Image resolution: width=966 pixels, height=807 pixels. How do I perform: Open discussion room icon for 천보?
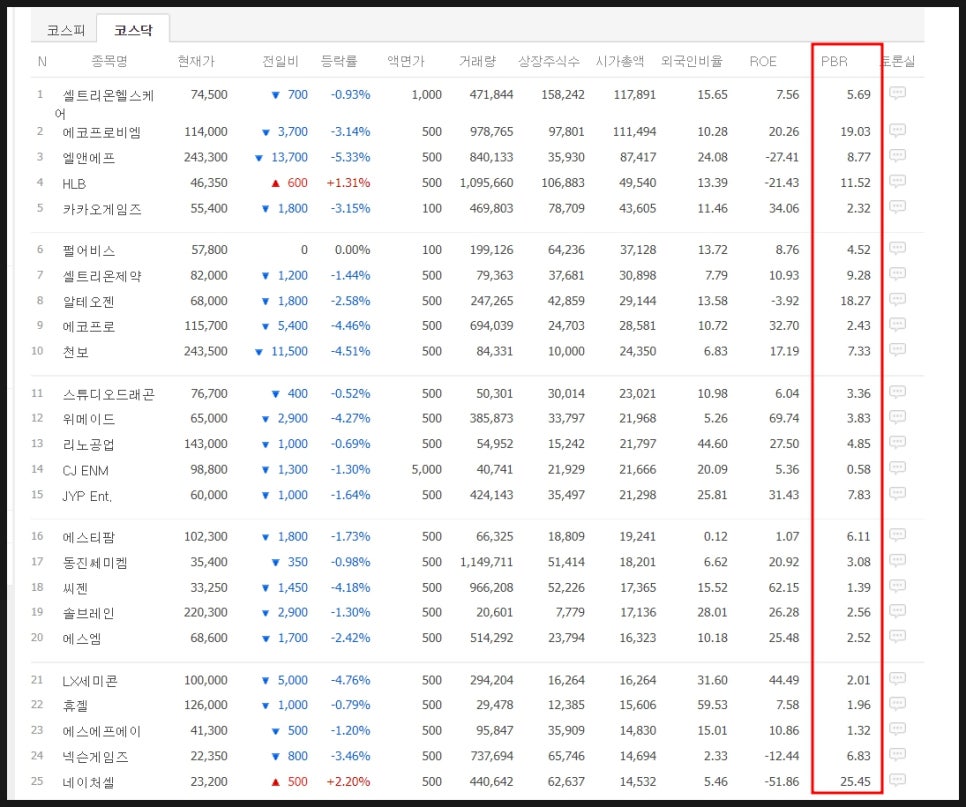tap(897, 350)
